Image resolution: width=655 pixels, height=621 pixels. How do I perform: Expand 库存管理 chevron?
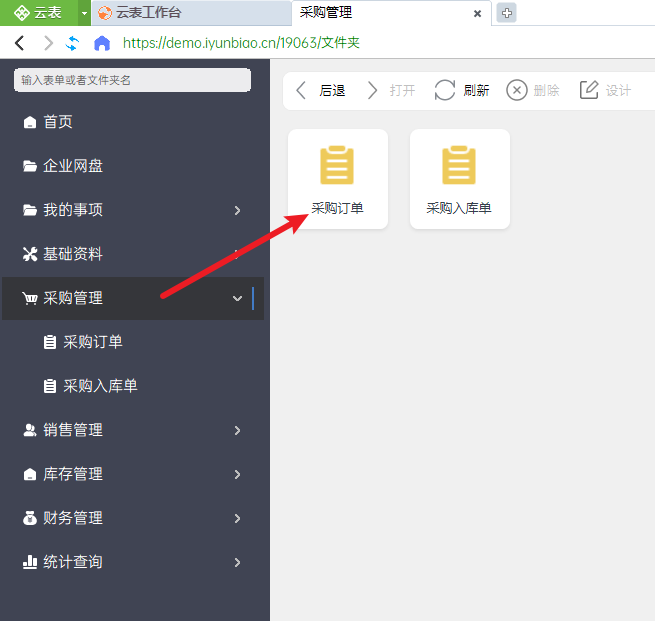(x=237, y=474)
